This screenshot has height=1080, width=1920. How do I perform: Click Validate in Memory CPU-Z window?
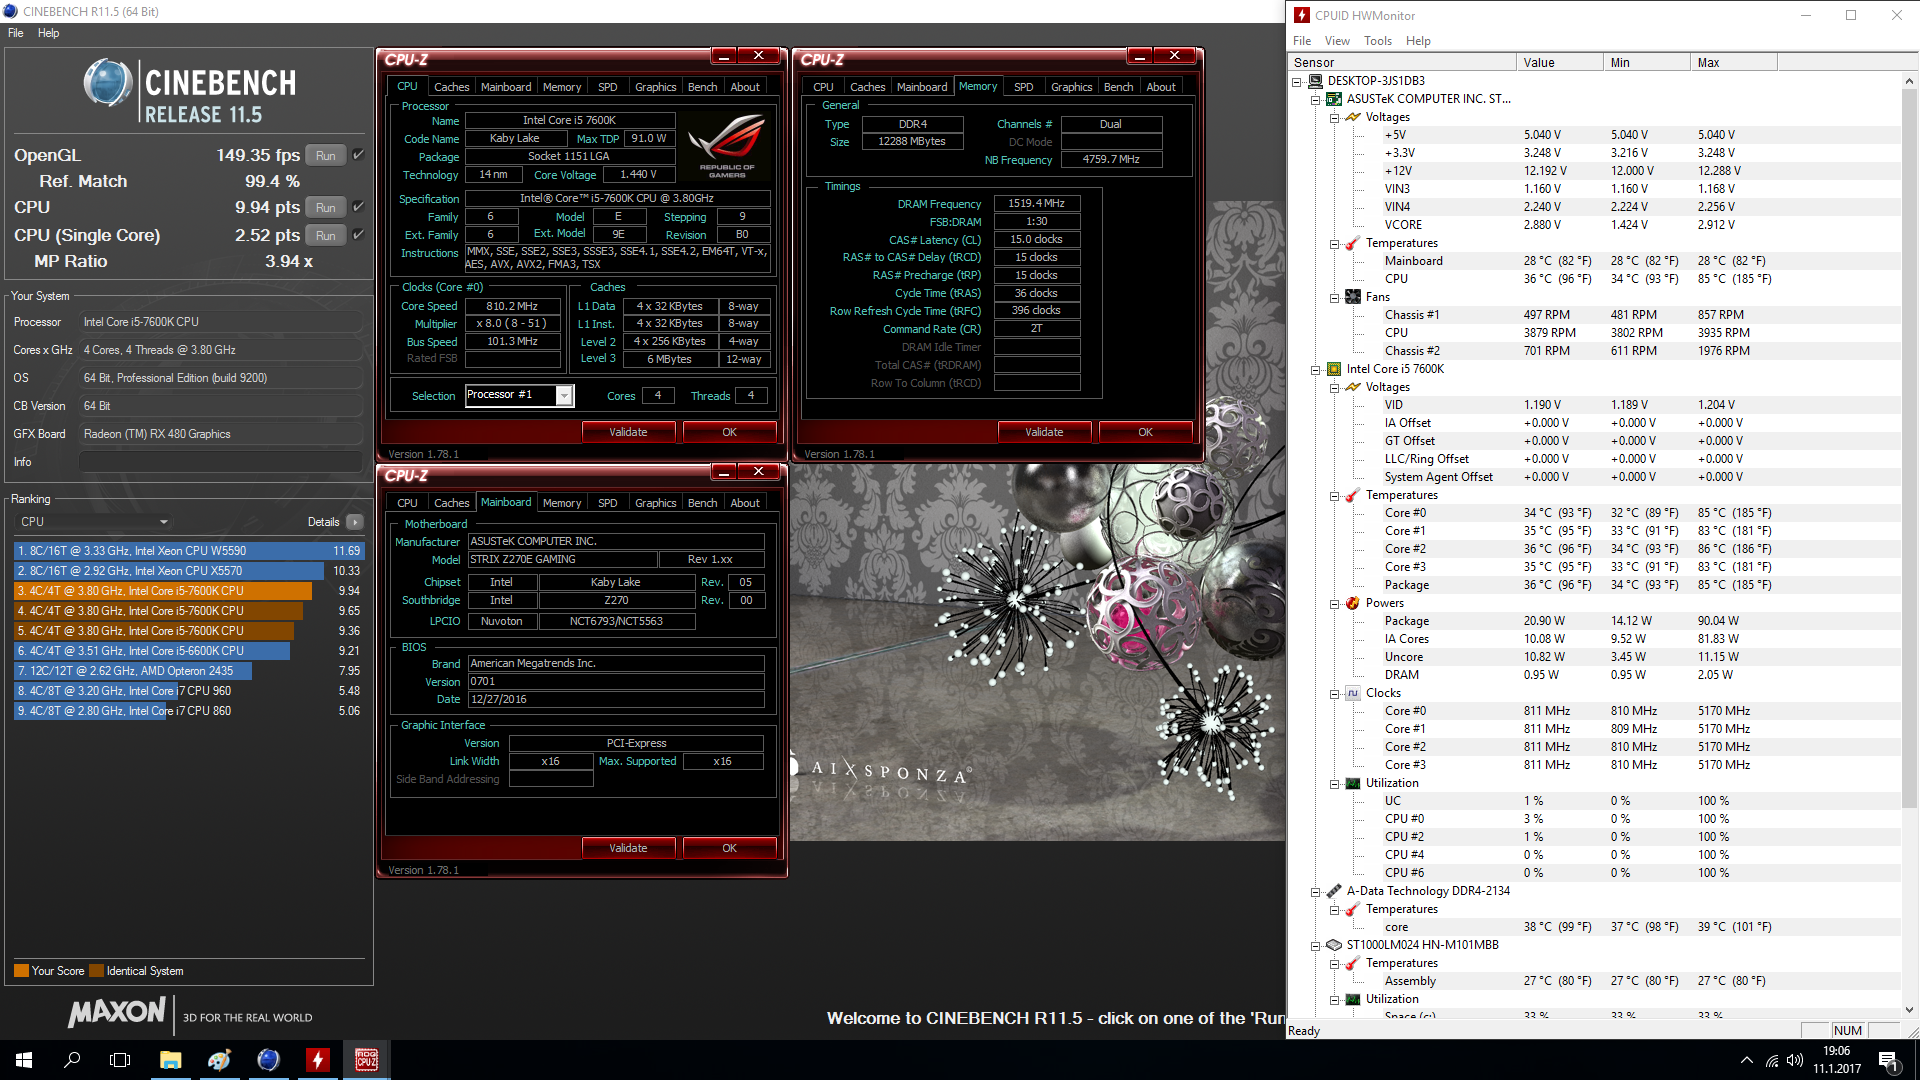1044,432
